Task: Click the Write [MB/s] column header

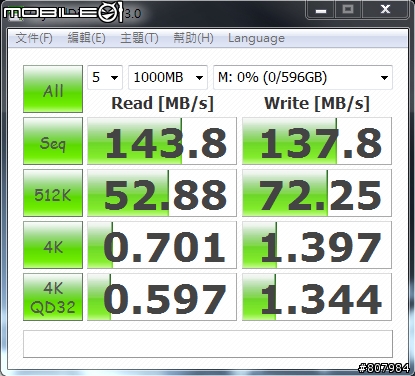Action: click(x=317, y=104)
